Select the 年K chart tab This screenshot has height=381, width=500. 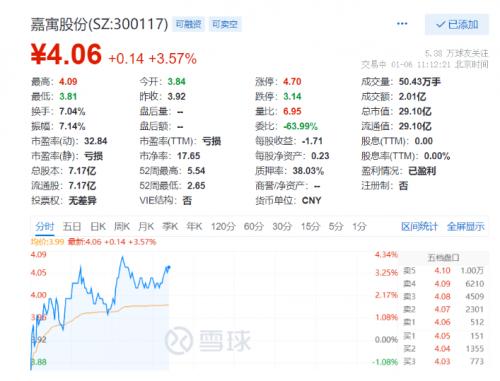(x=194, y=227)
